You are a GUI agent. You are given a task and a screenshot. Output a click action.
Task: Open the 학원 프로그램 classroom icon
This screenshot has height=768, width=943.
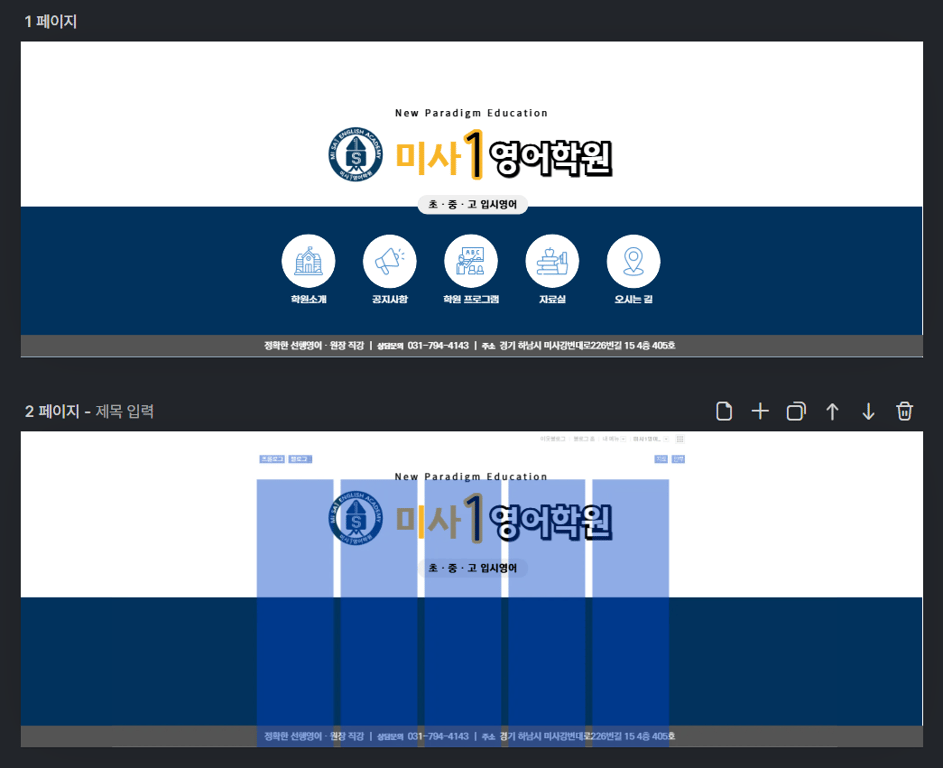[x=470, y=260]
